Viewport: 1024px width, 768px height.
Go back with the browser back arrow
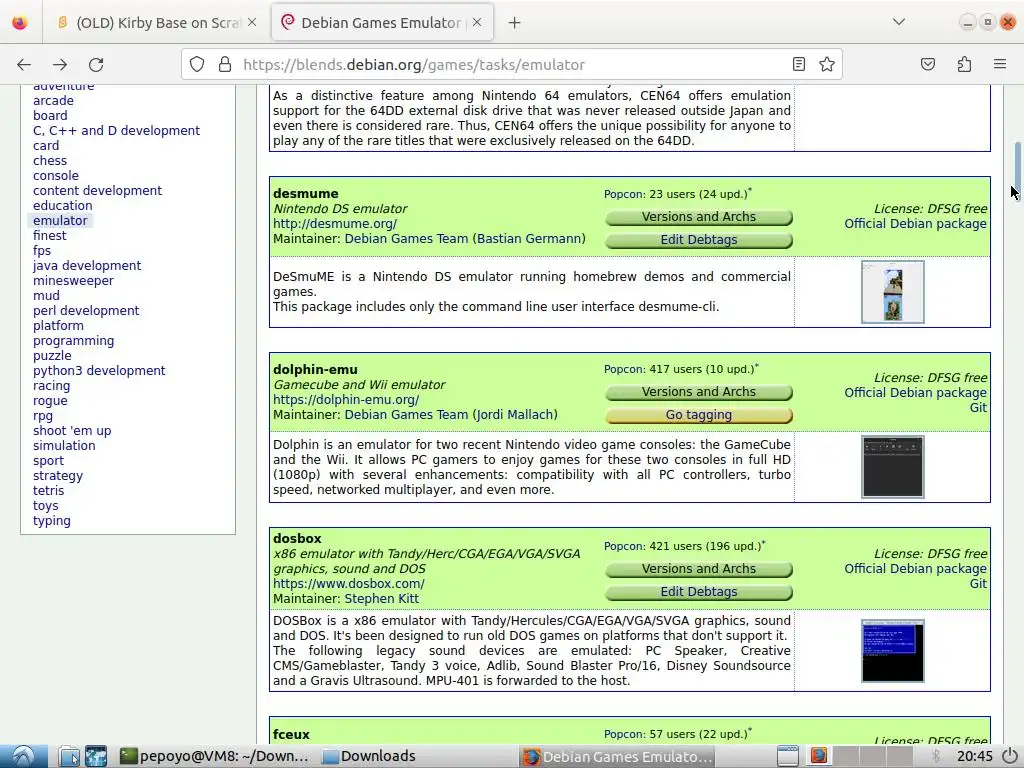point(24,65)
